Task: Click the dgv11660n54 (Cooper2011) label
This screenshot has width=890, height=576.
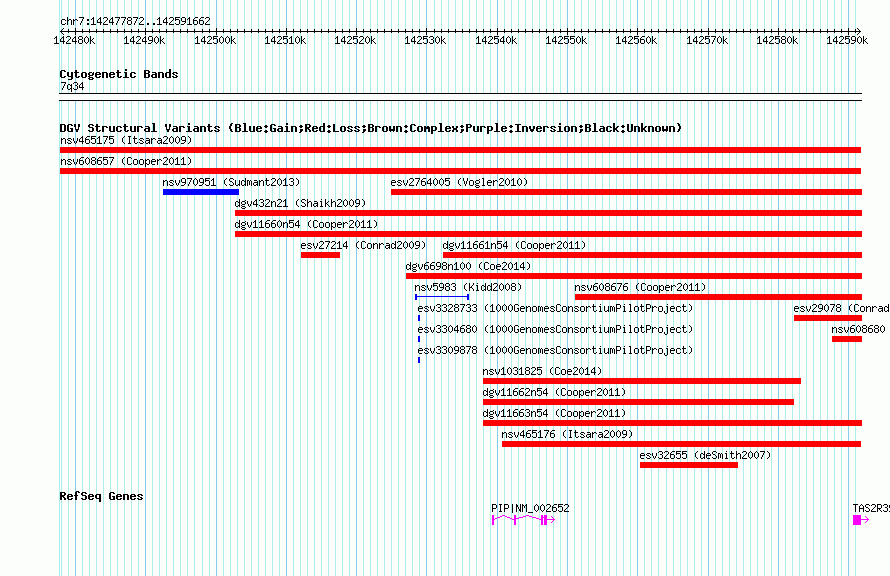Action: [307, 224]
